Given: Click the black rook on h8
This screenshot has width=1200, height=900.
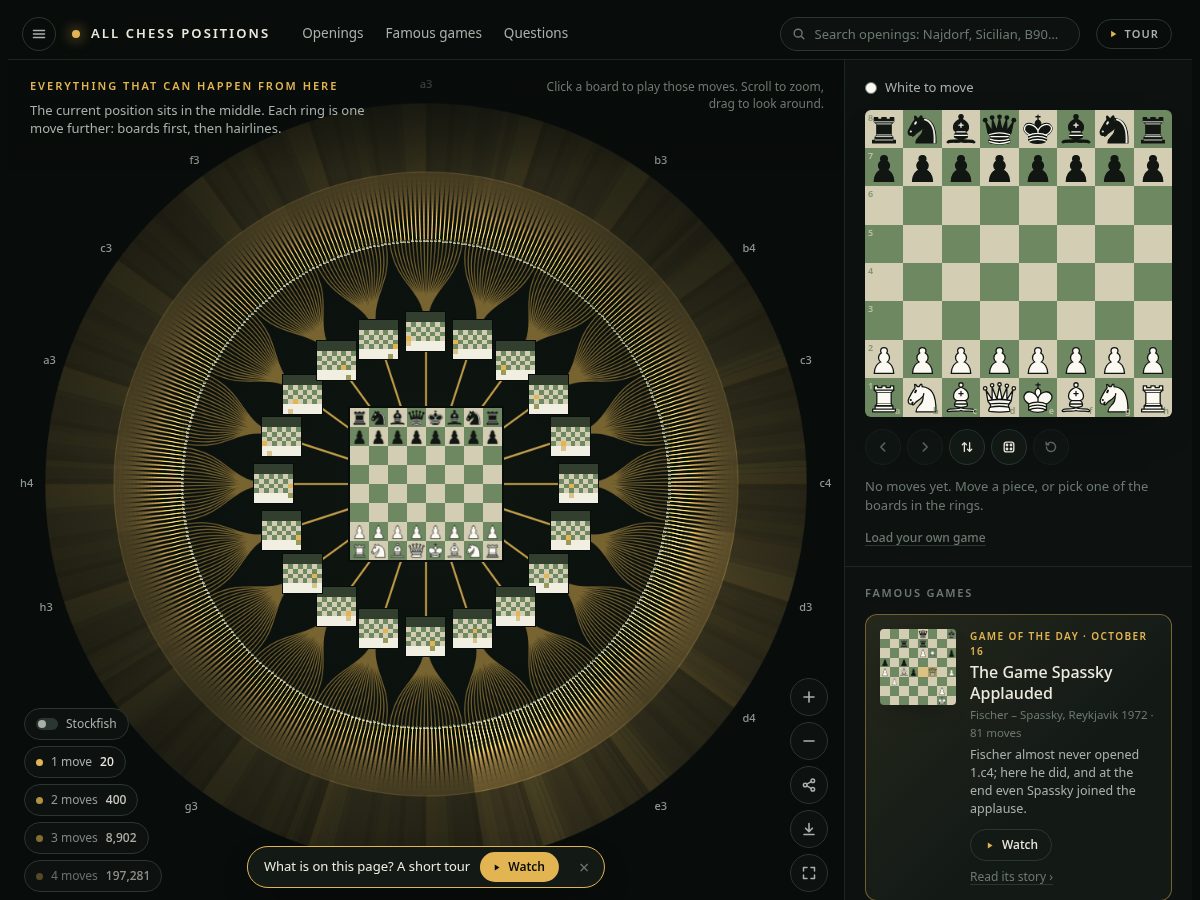Looking at the screenshot, I should (x=1153, y=129).
